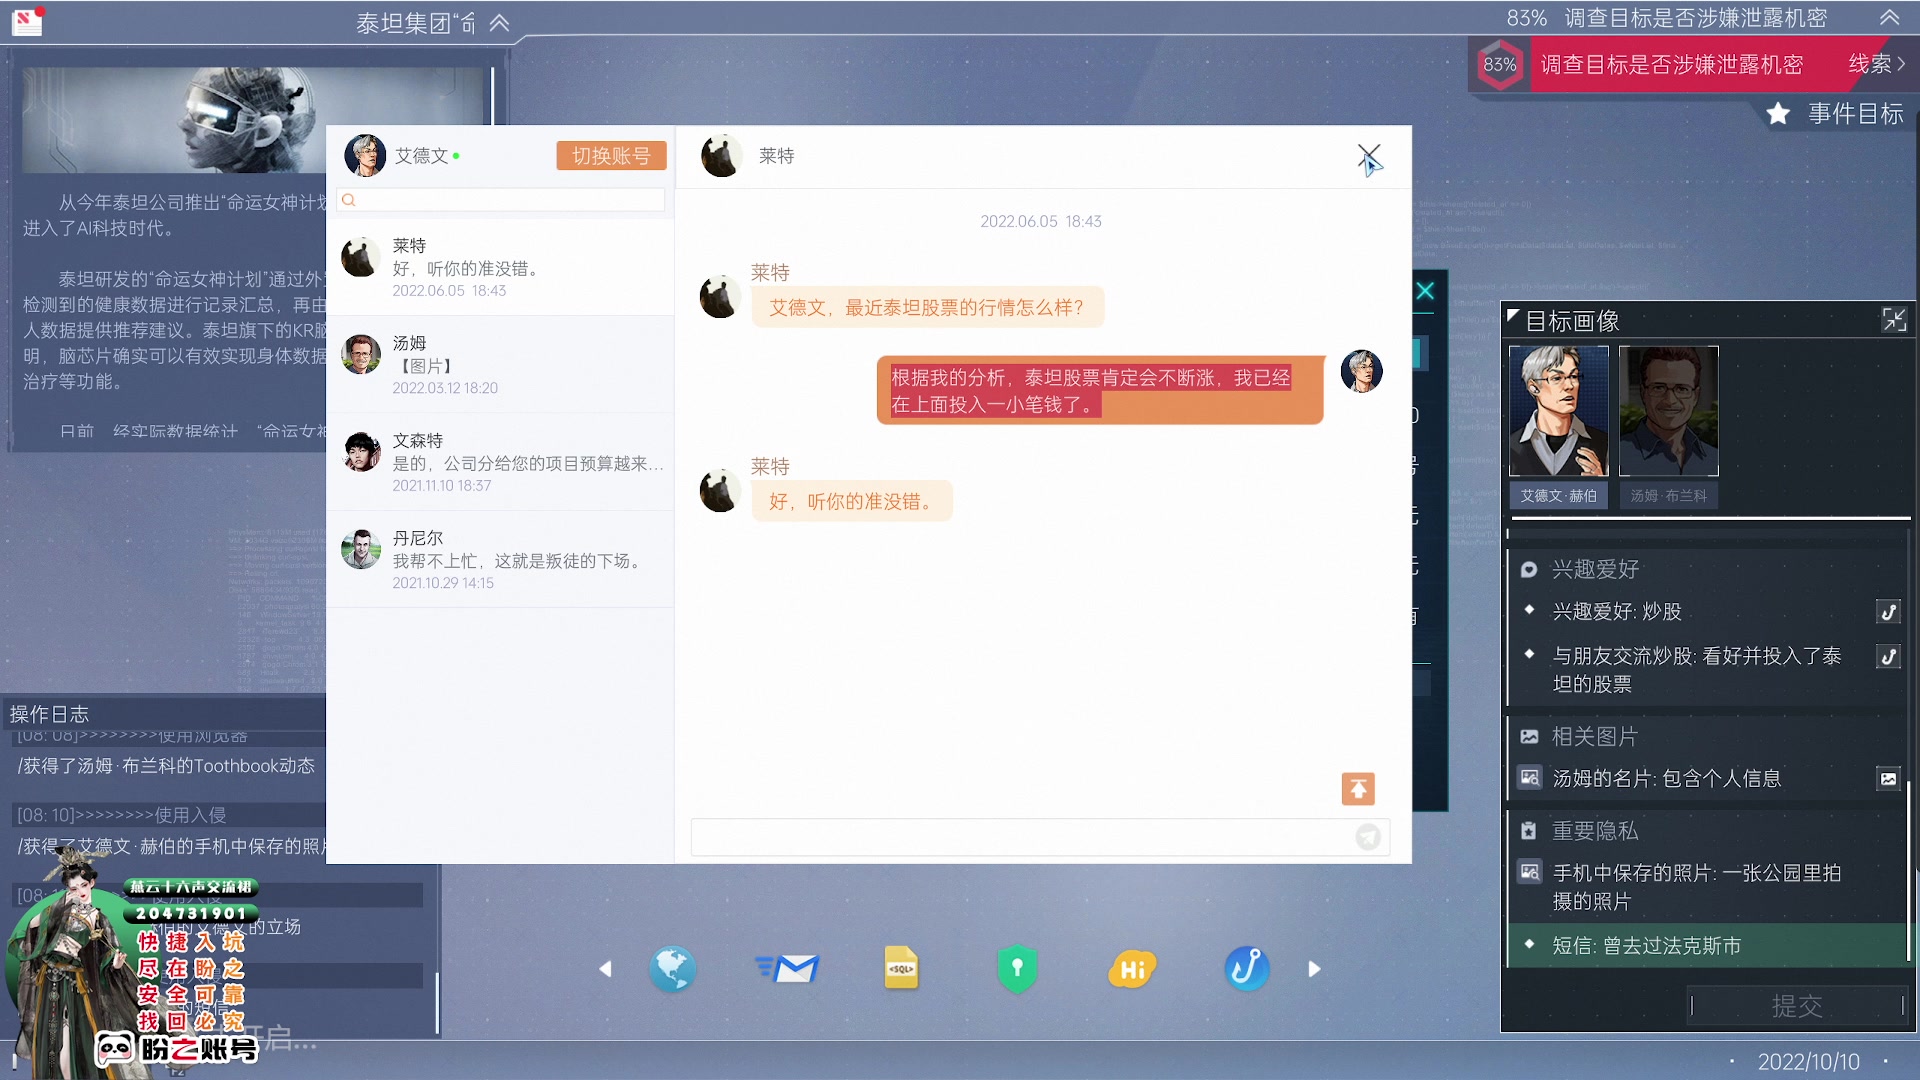The height and width of the screenshot is (1080, 1920).
Task: Click message bubble 好，听你的准没错。
Action: (x=851, y=502)
